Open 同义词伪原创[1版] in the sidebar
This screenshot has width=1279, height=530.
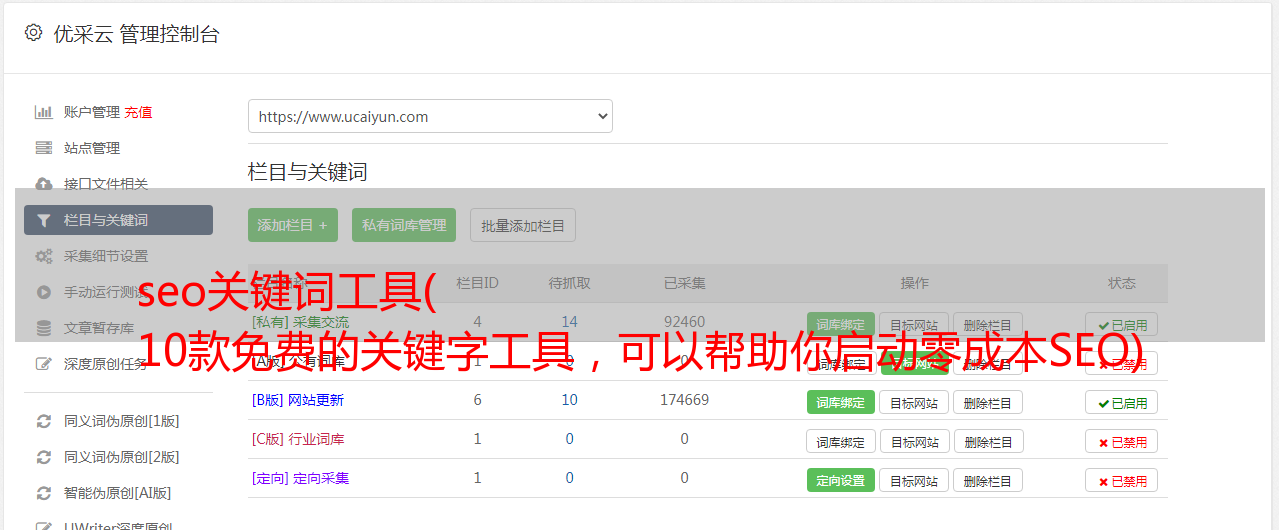click(x=122, y=421)
